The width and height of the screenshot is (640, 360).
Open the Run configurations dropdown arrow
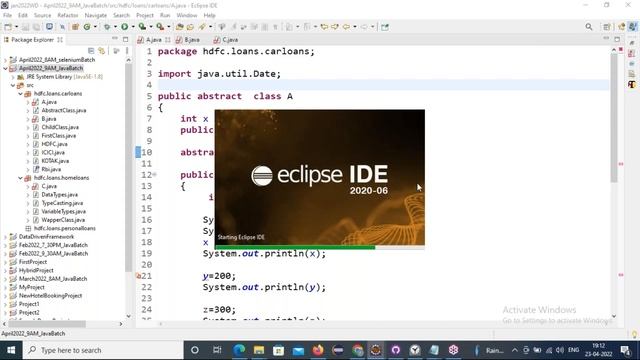pyautogui.click(x=133, y=27)
